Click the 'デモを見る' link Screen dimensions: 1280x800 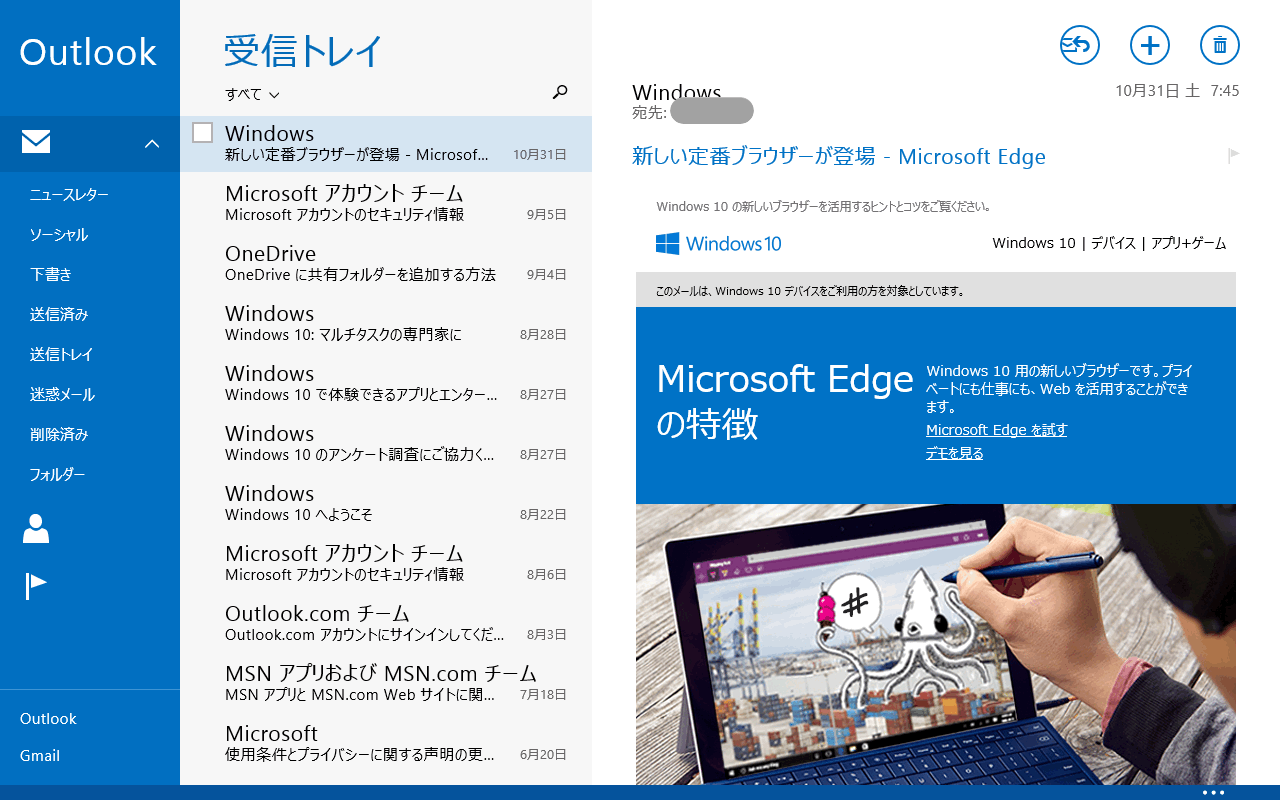954,453
